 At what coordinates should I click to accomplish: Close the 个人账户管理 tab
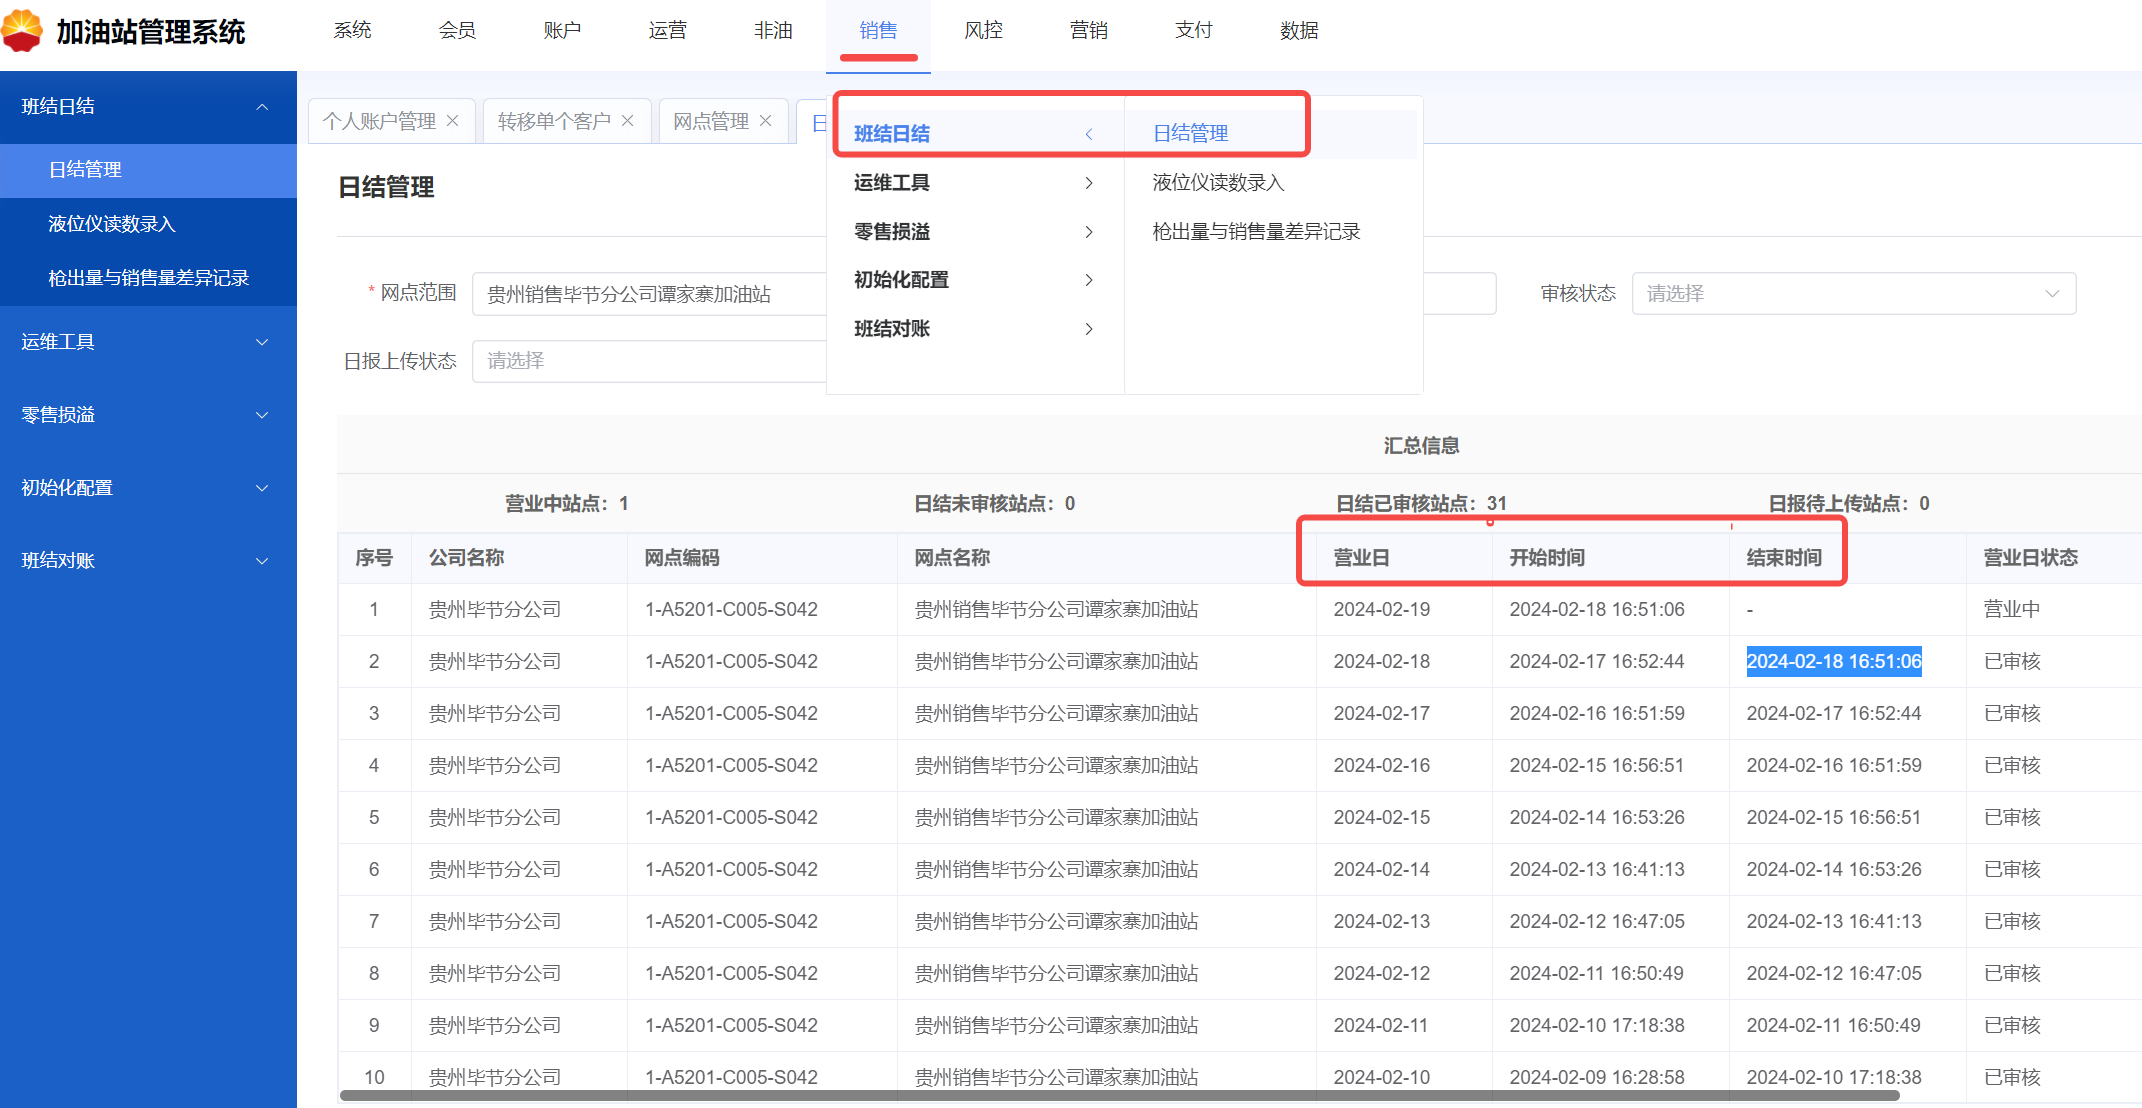click(453, 121)
